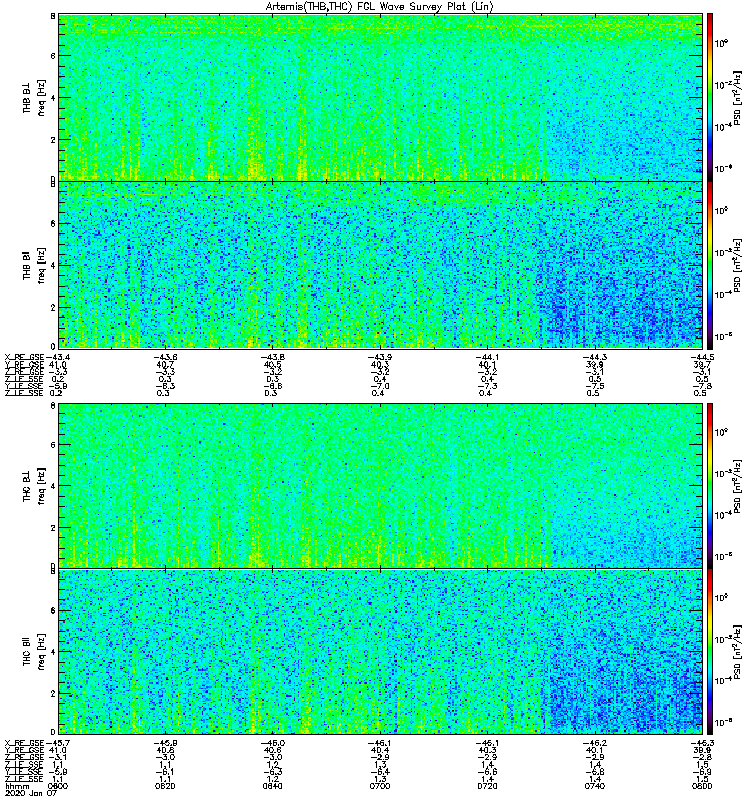Click the X_RE_GSE value -44.3
Screen dimensions: 750x800
click(x=594, y=357)
